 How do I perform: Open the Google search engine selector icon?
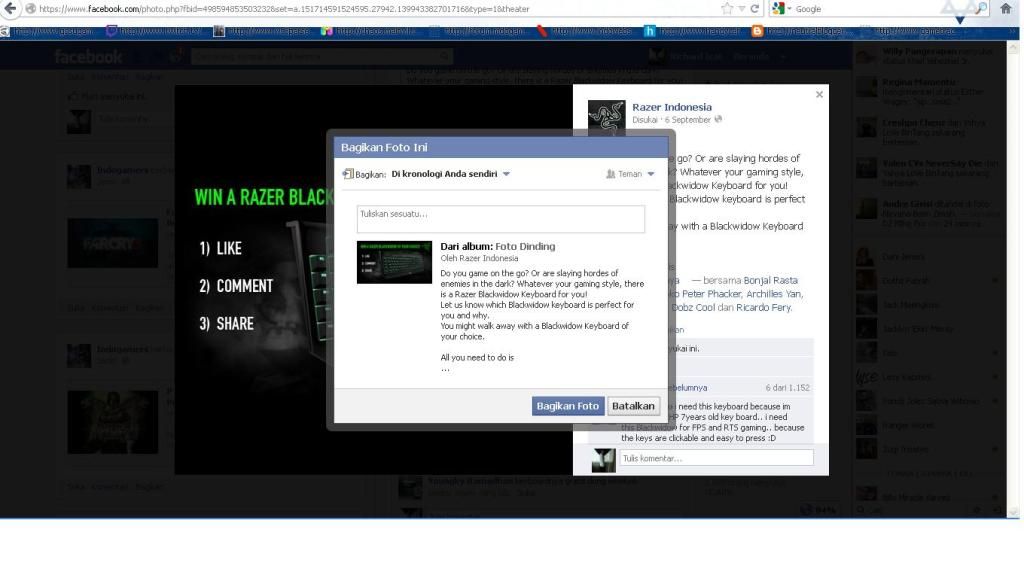tap(778, 8)
